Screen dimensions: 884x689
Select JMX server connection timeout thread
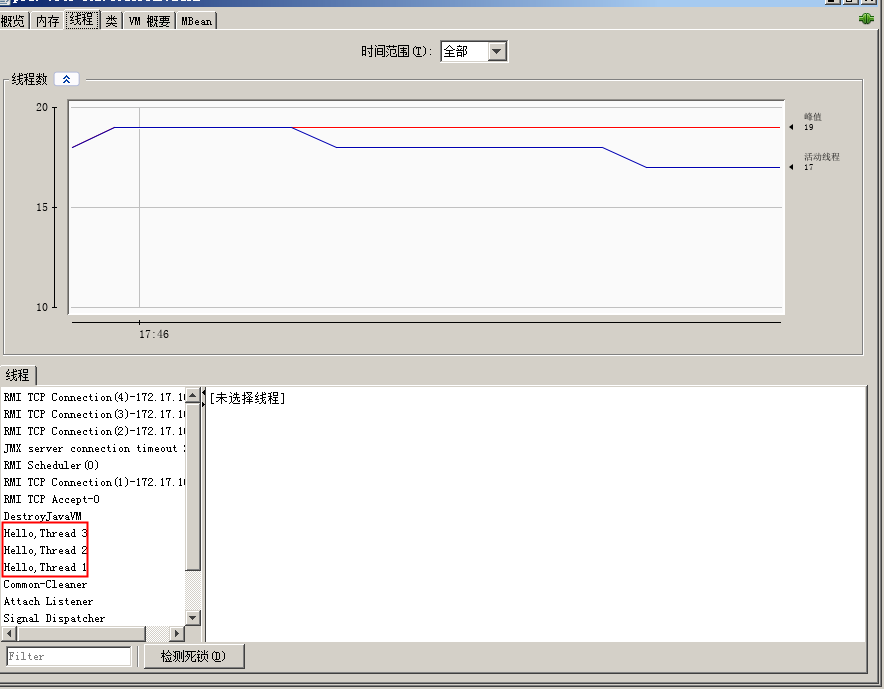[93, 448]
